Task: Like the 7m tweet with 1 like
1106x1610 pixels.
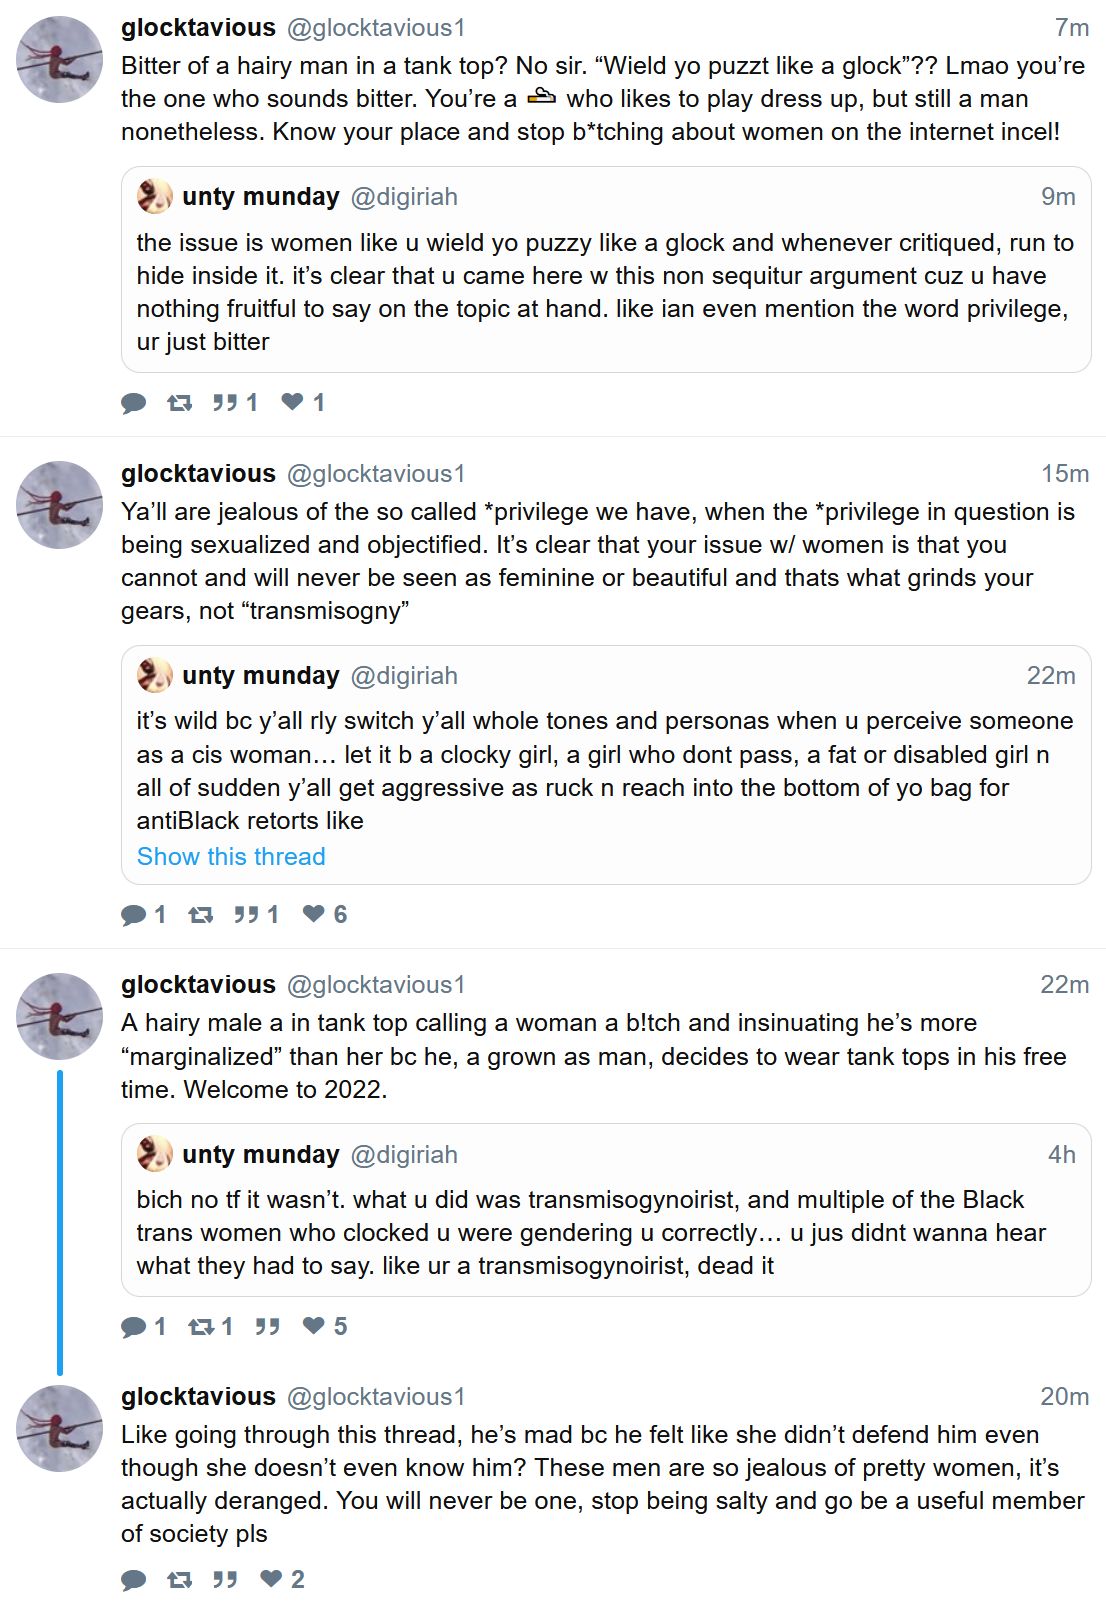Action: click(292, 402)
